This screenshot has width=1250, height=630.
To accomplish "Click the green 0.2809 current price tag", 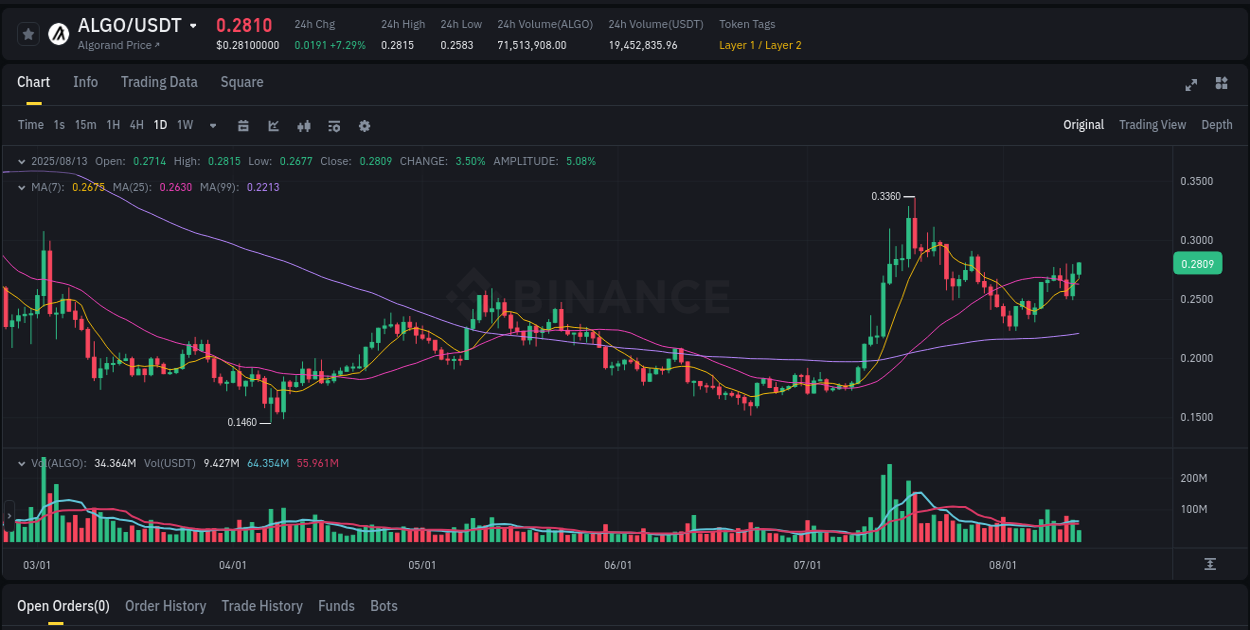I will [x=1197, y=263].
